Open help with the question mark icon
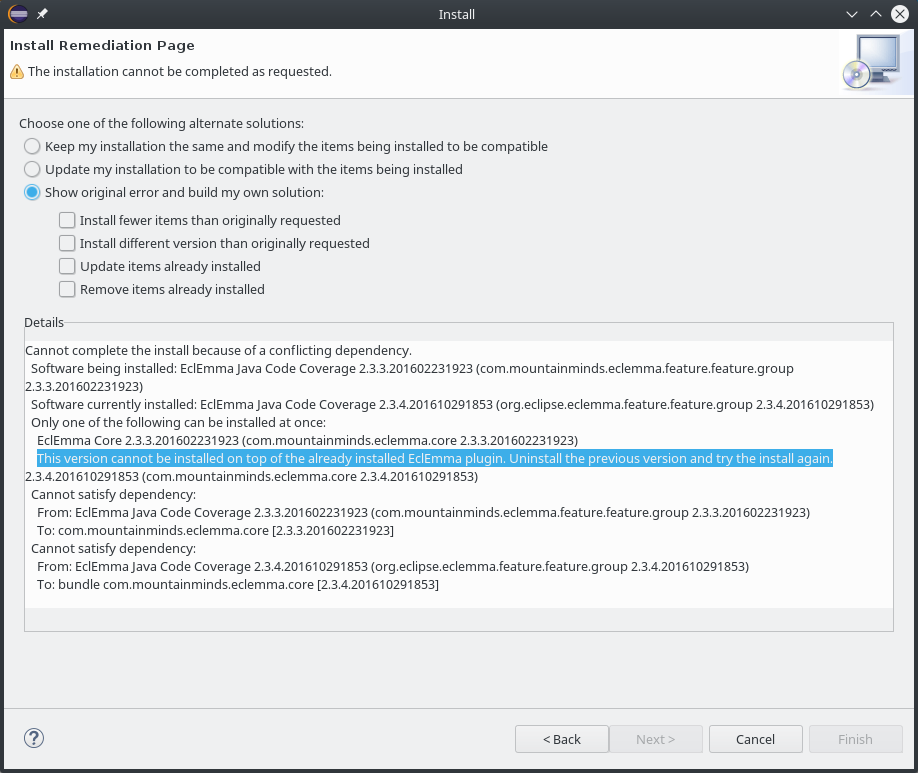918x773 pixels. tap(34, 738)
